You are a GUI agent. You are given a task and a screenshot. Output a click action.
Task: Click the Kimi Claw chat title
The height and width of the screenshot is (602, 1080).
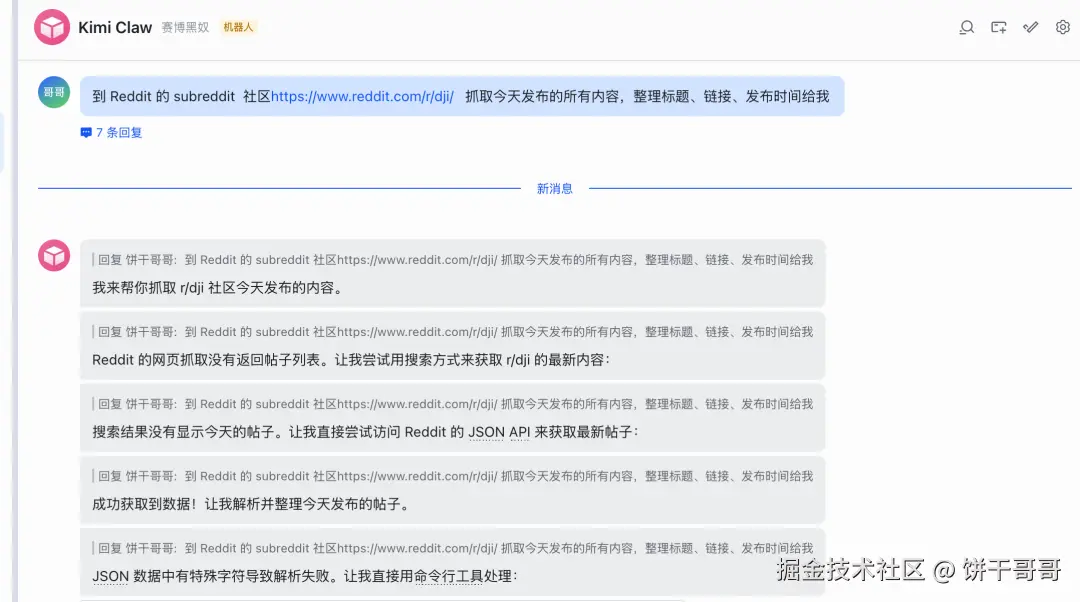115,28
